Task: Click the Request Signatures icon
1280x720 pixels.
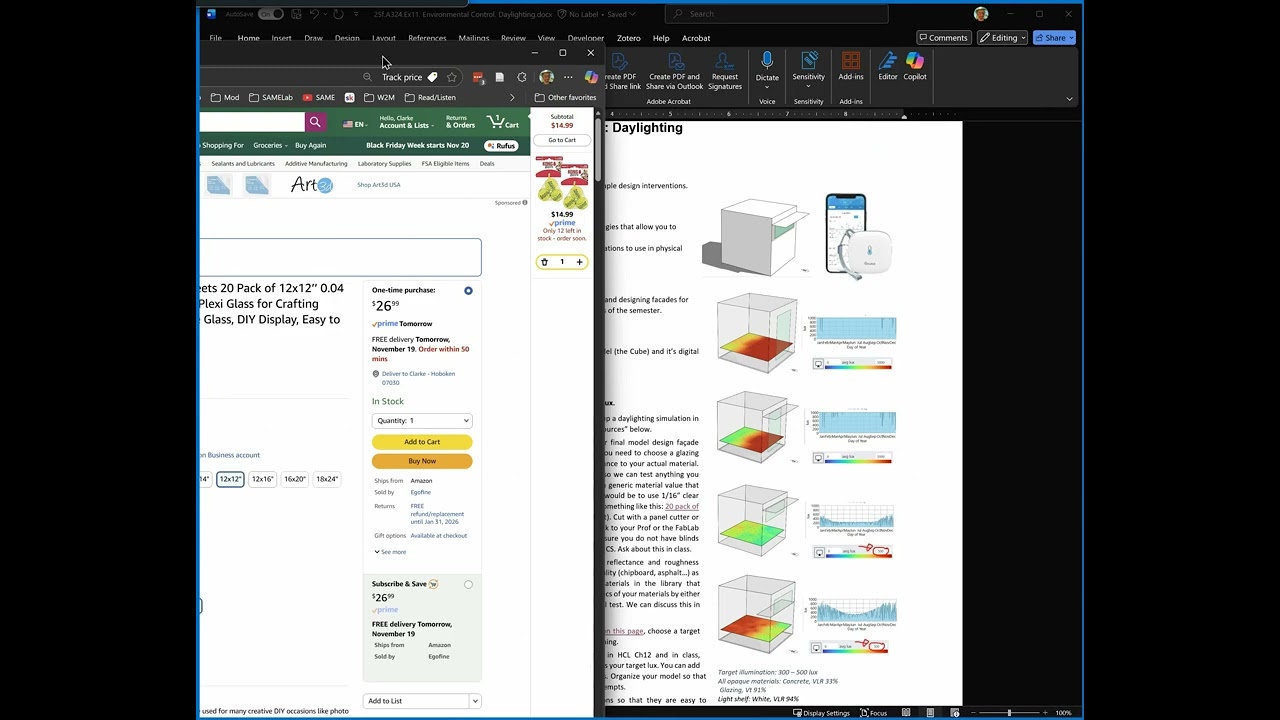Action: (725, 71)
